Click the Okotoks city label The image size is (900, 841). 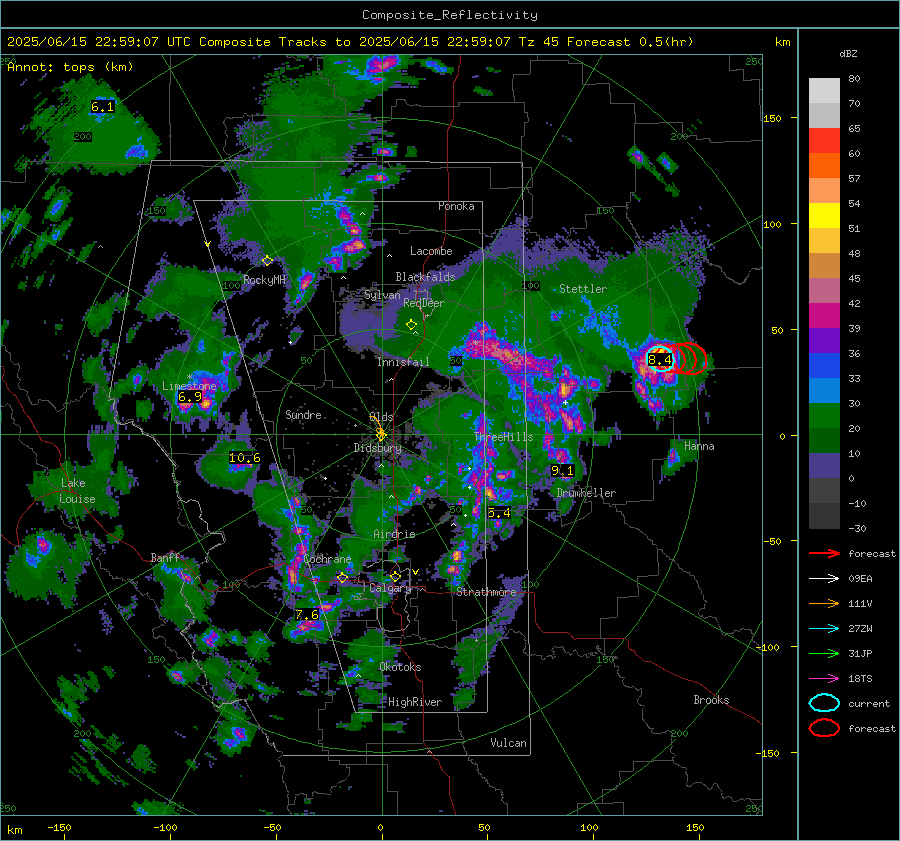(x=400, y=667)
